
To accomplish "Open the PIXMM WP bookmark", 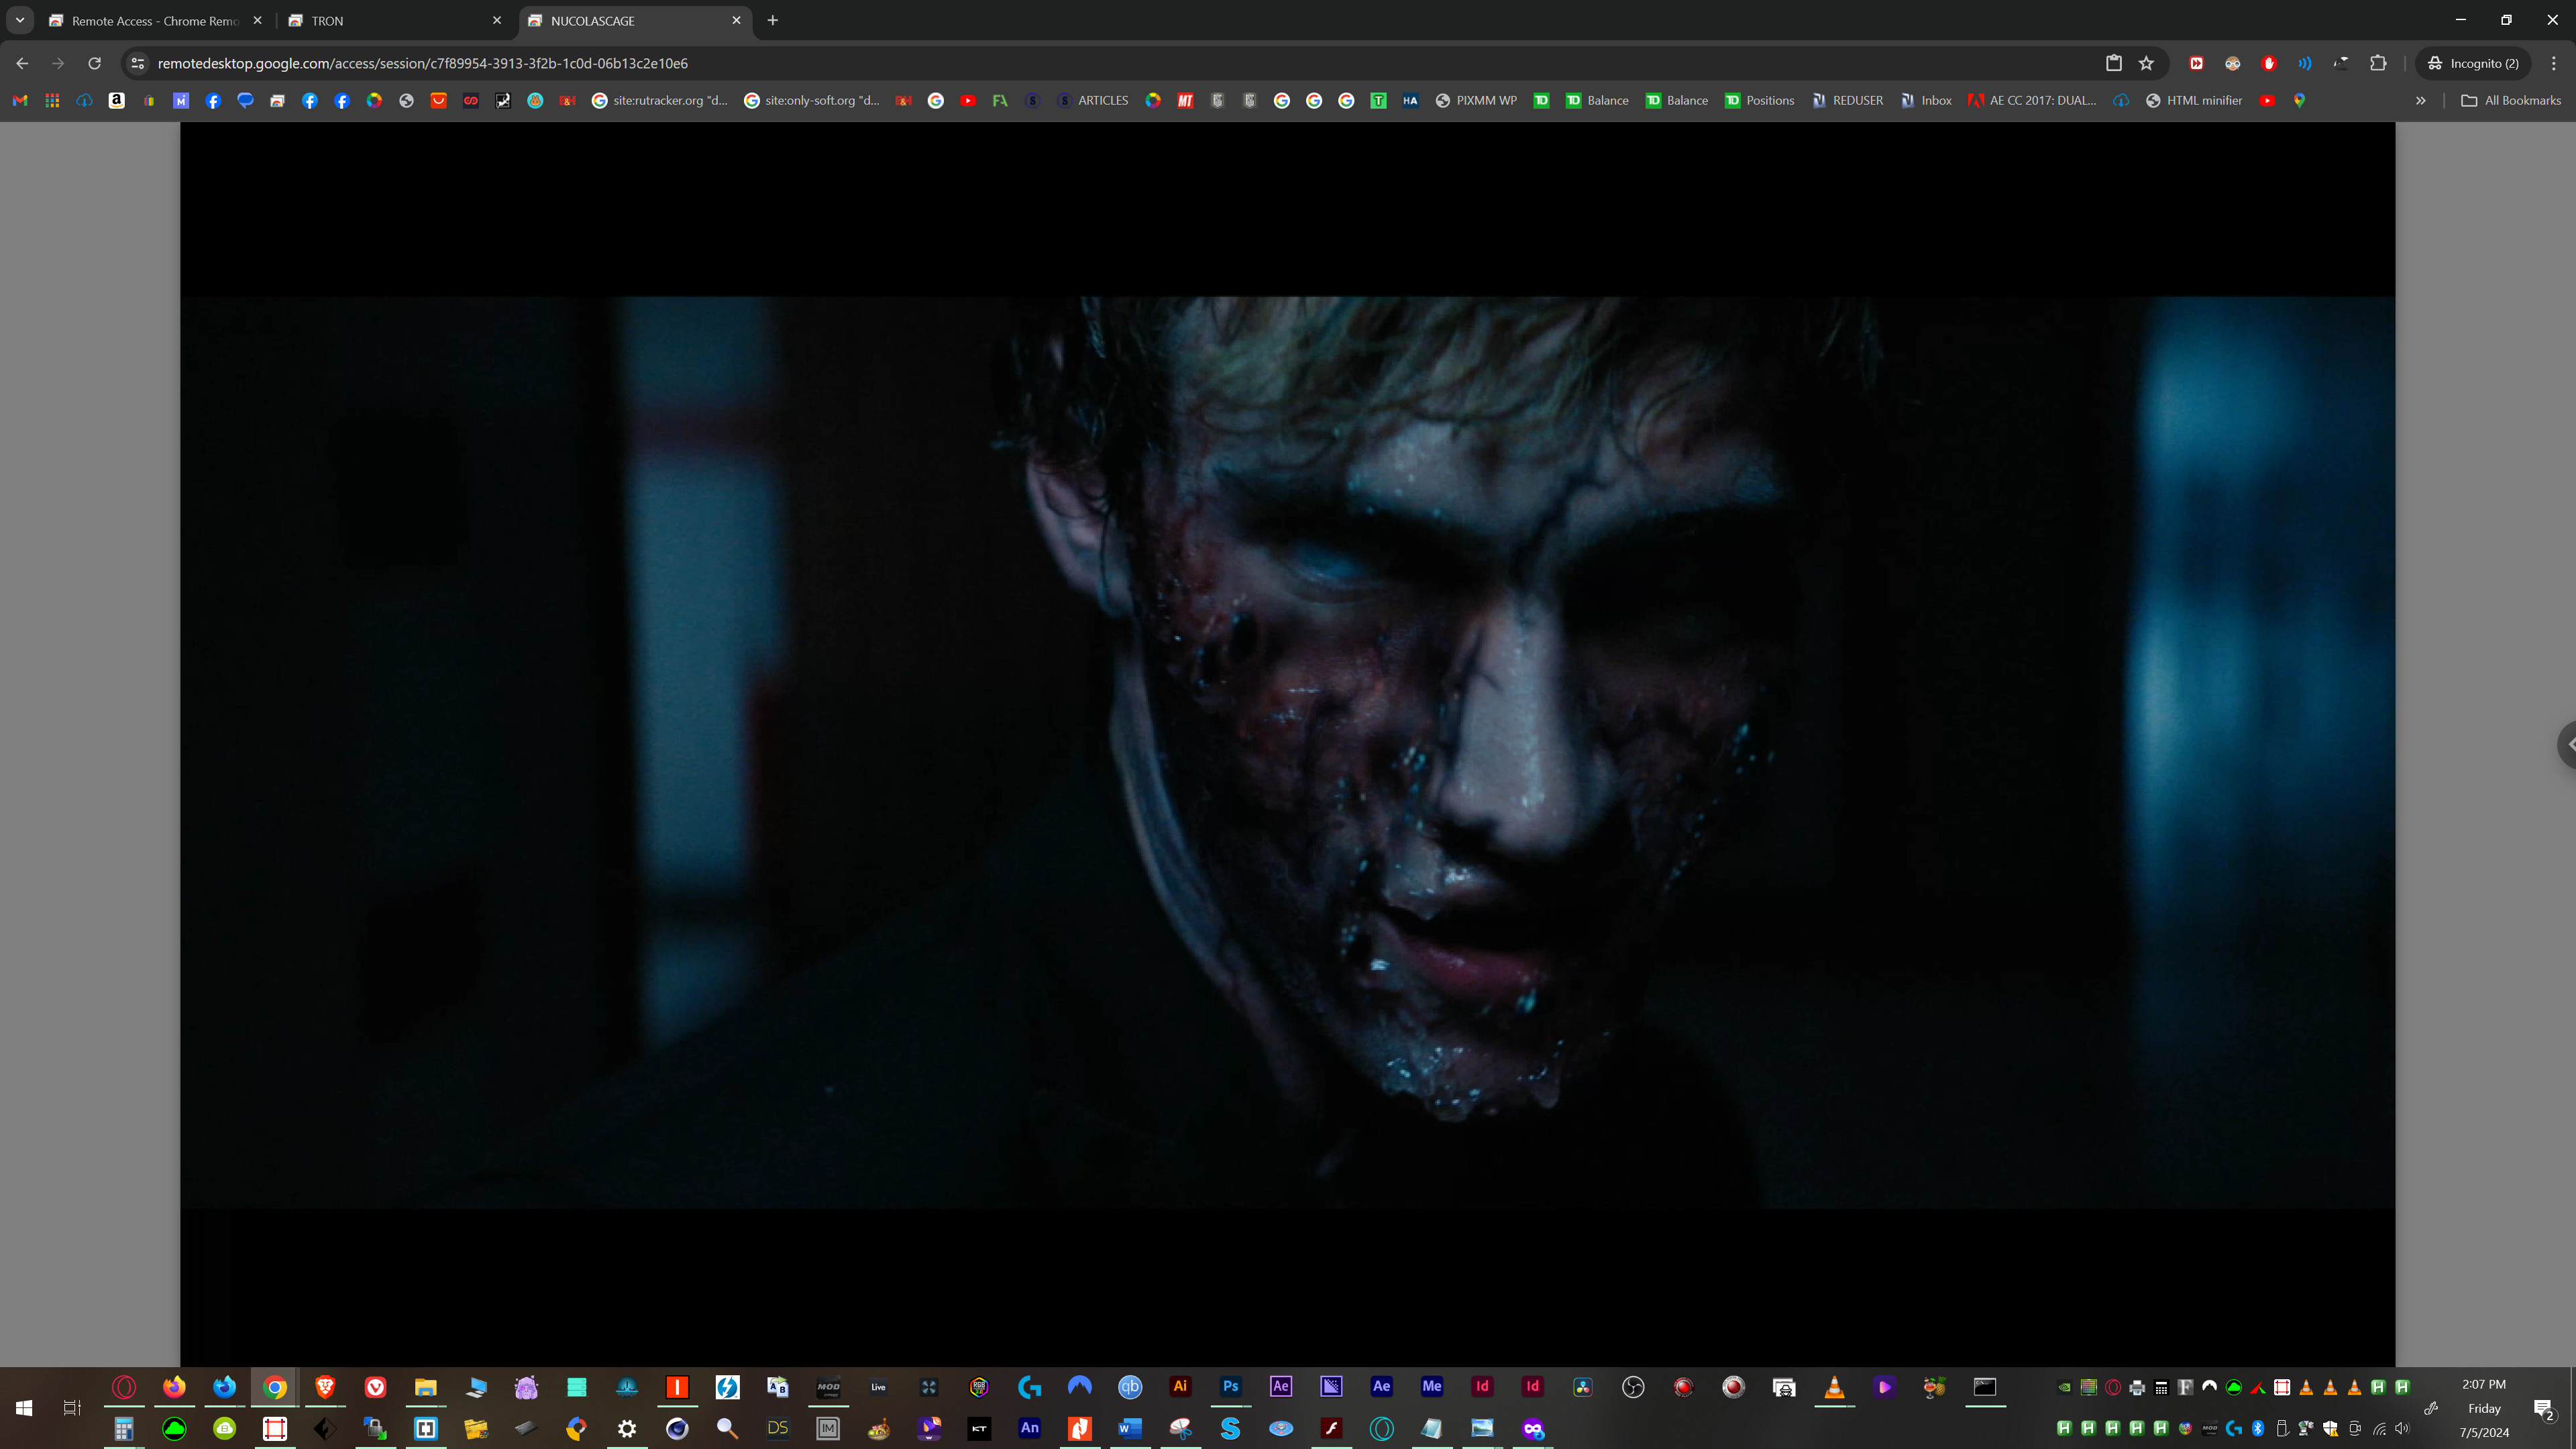I will pos(1476,100).
